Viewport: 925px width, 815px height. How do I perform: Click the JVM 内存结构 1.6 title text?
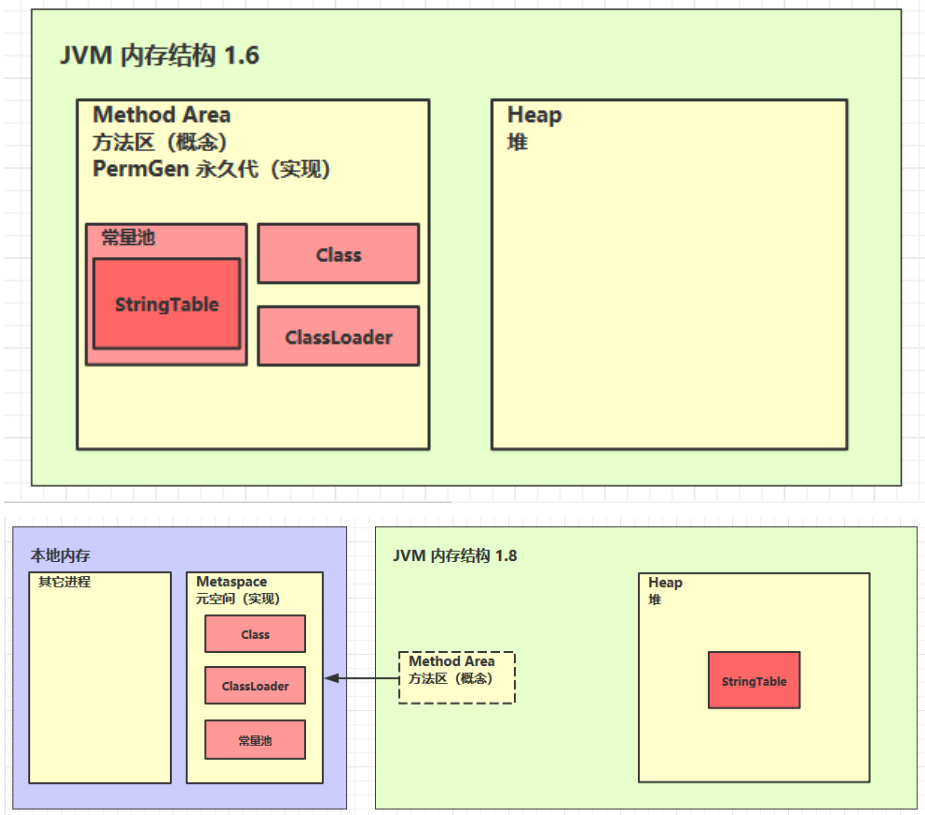tap(160, 55)
